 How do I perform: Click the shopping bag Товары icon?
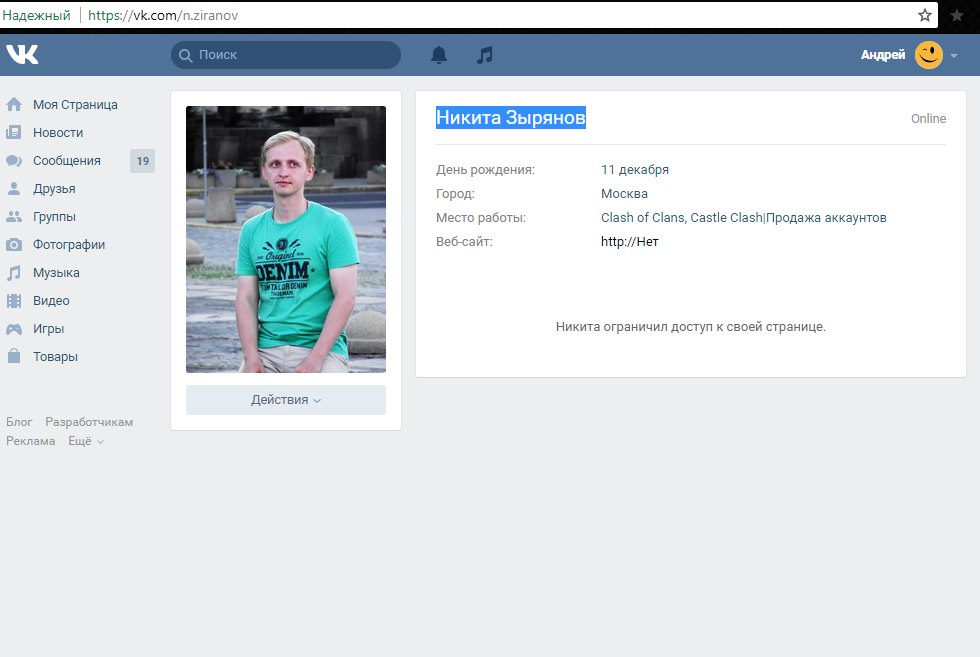[x=14, y=356]
